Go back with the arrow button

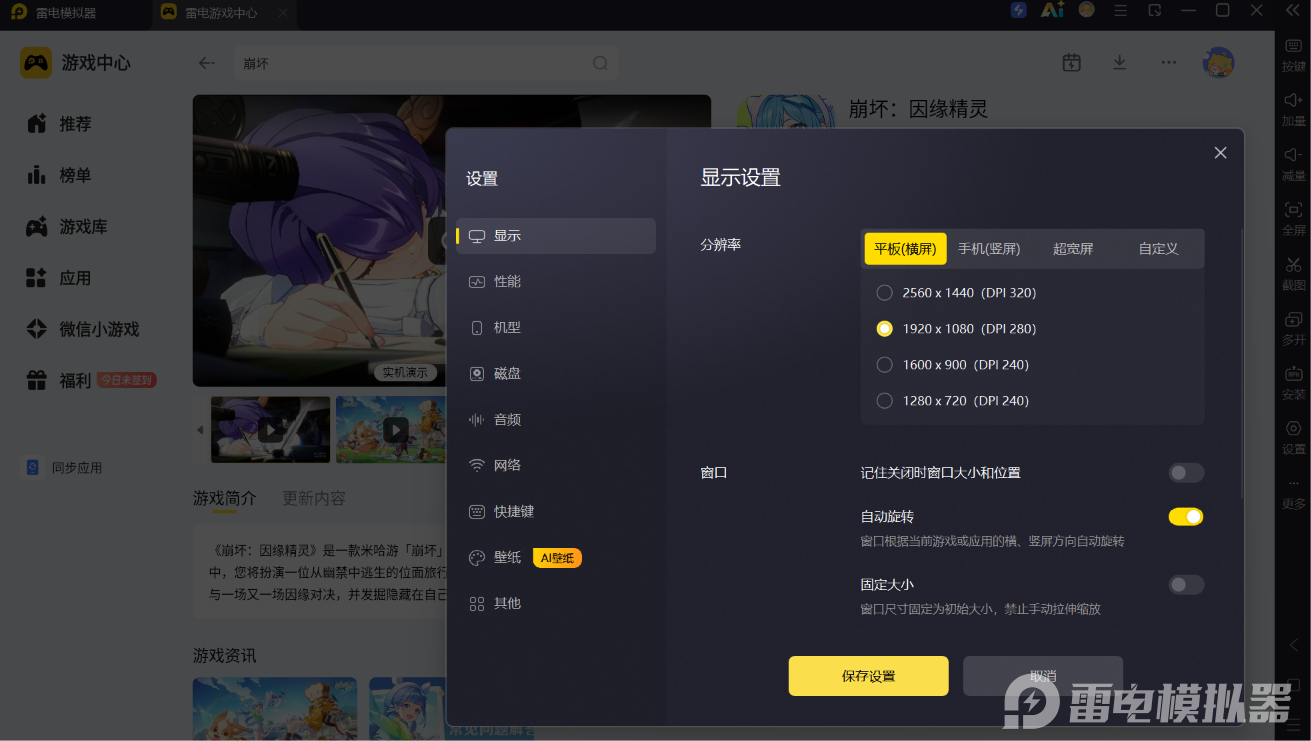click(x=207, y=63)
